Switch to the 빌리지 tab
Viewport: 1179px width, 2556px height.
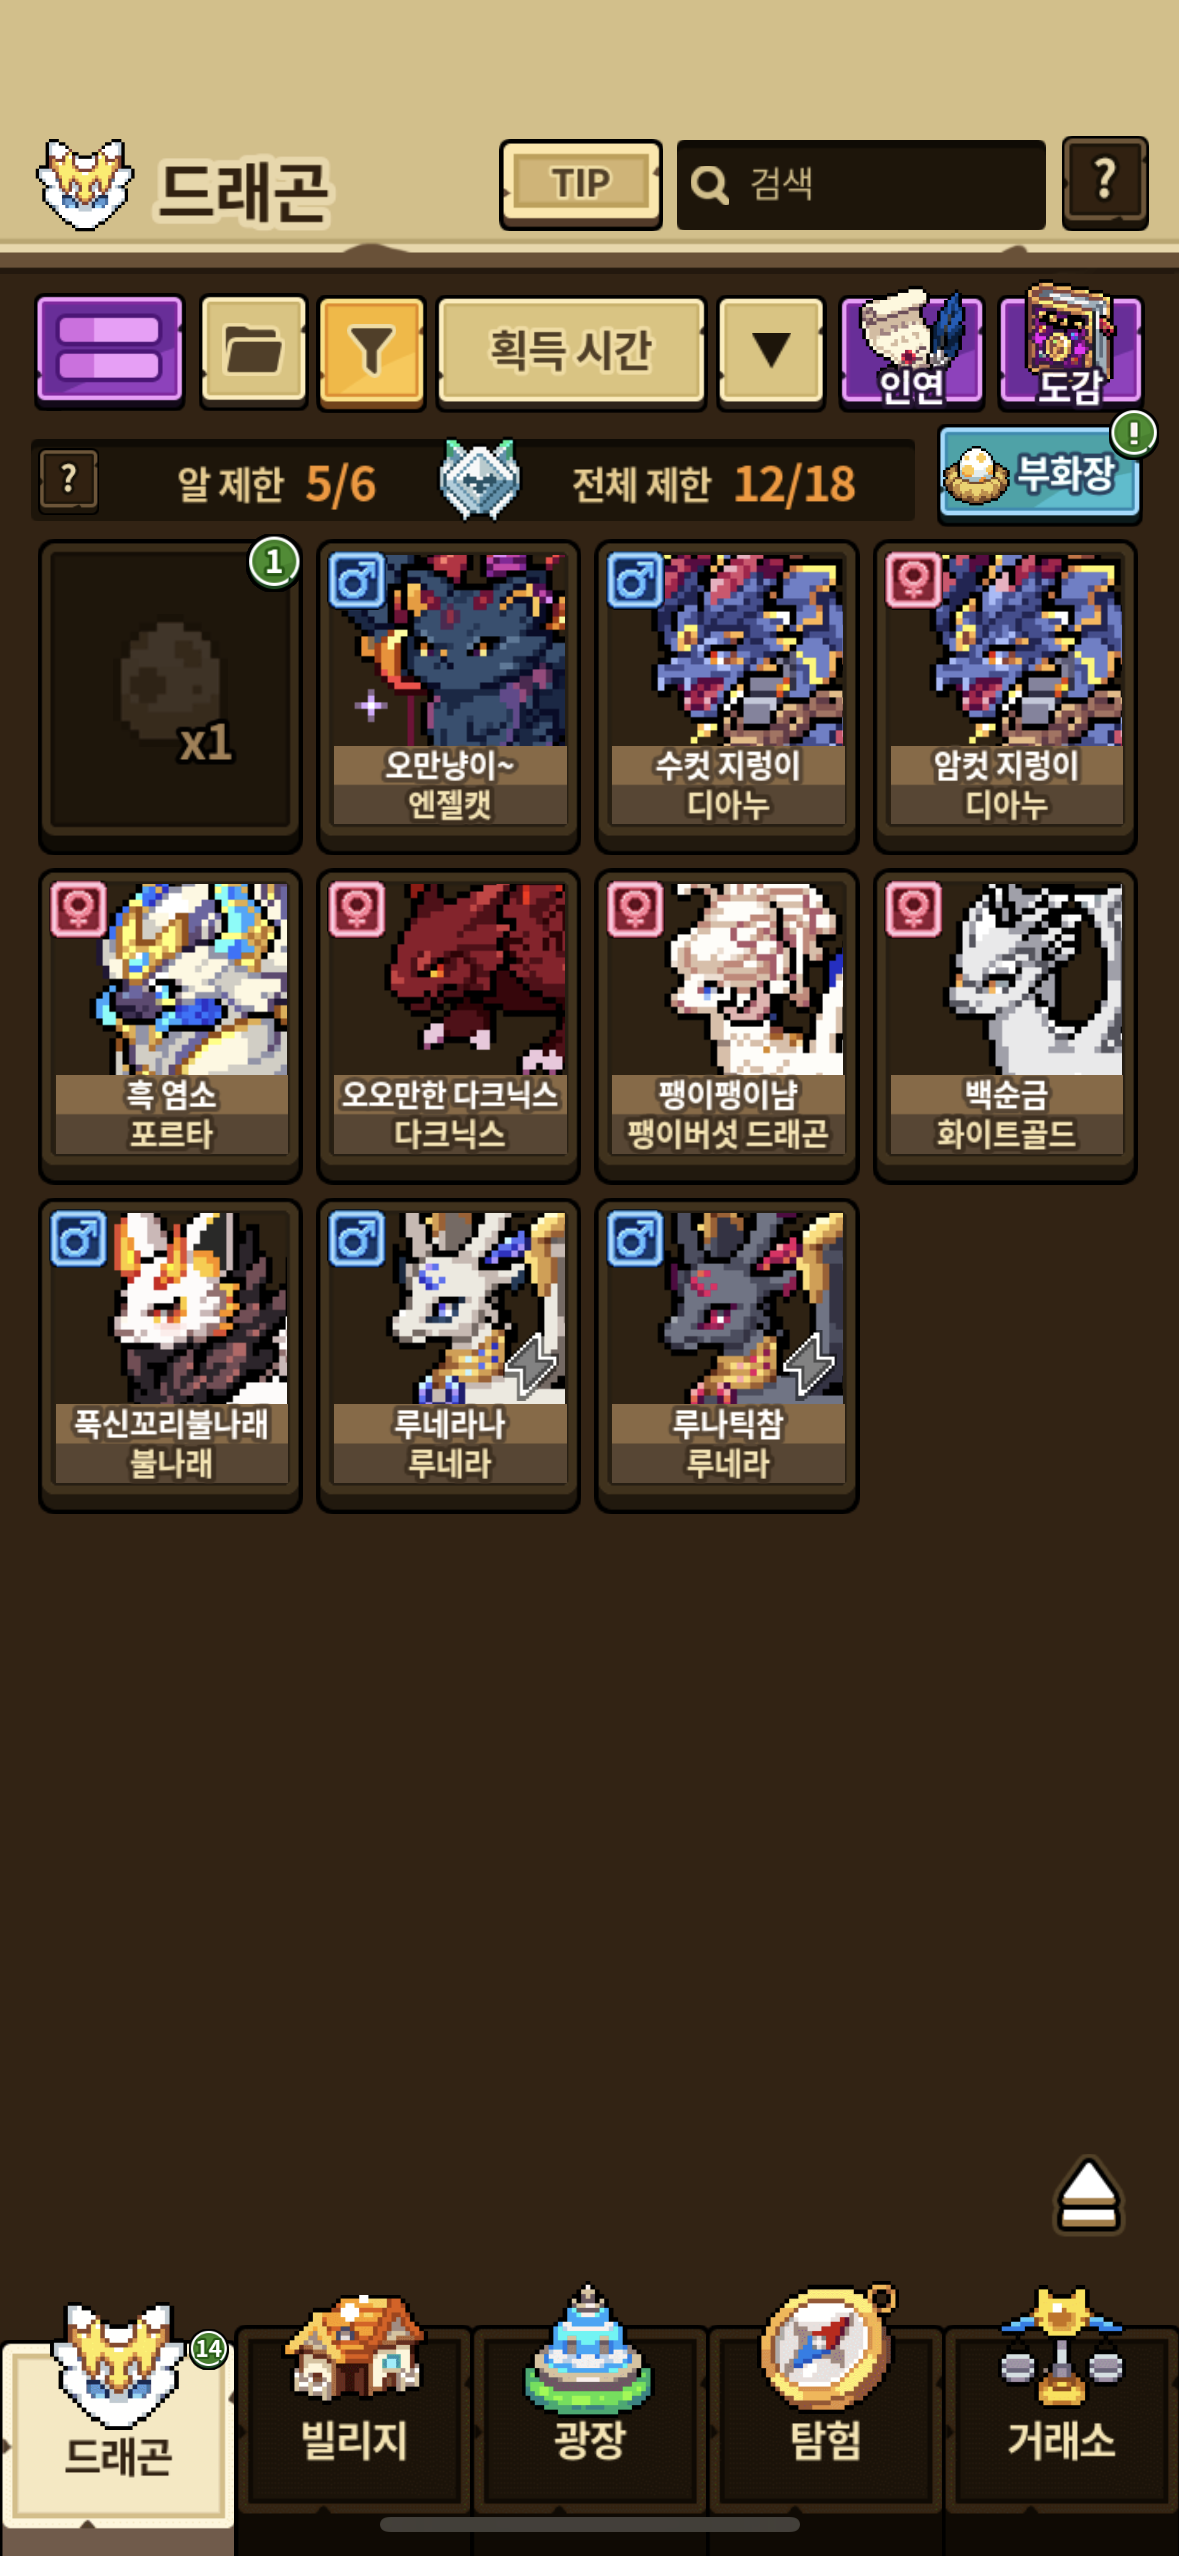[354, 2404]
